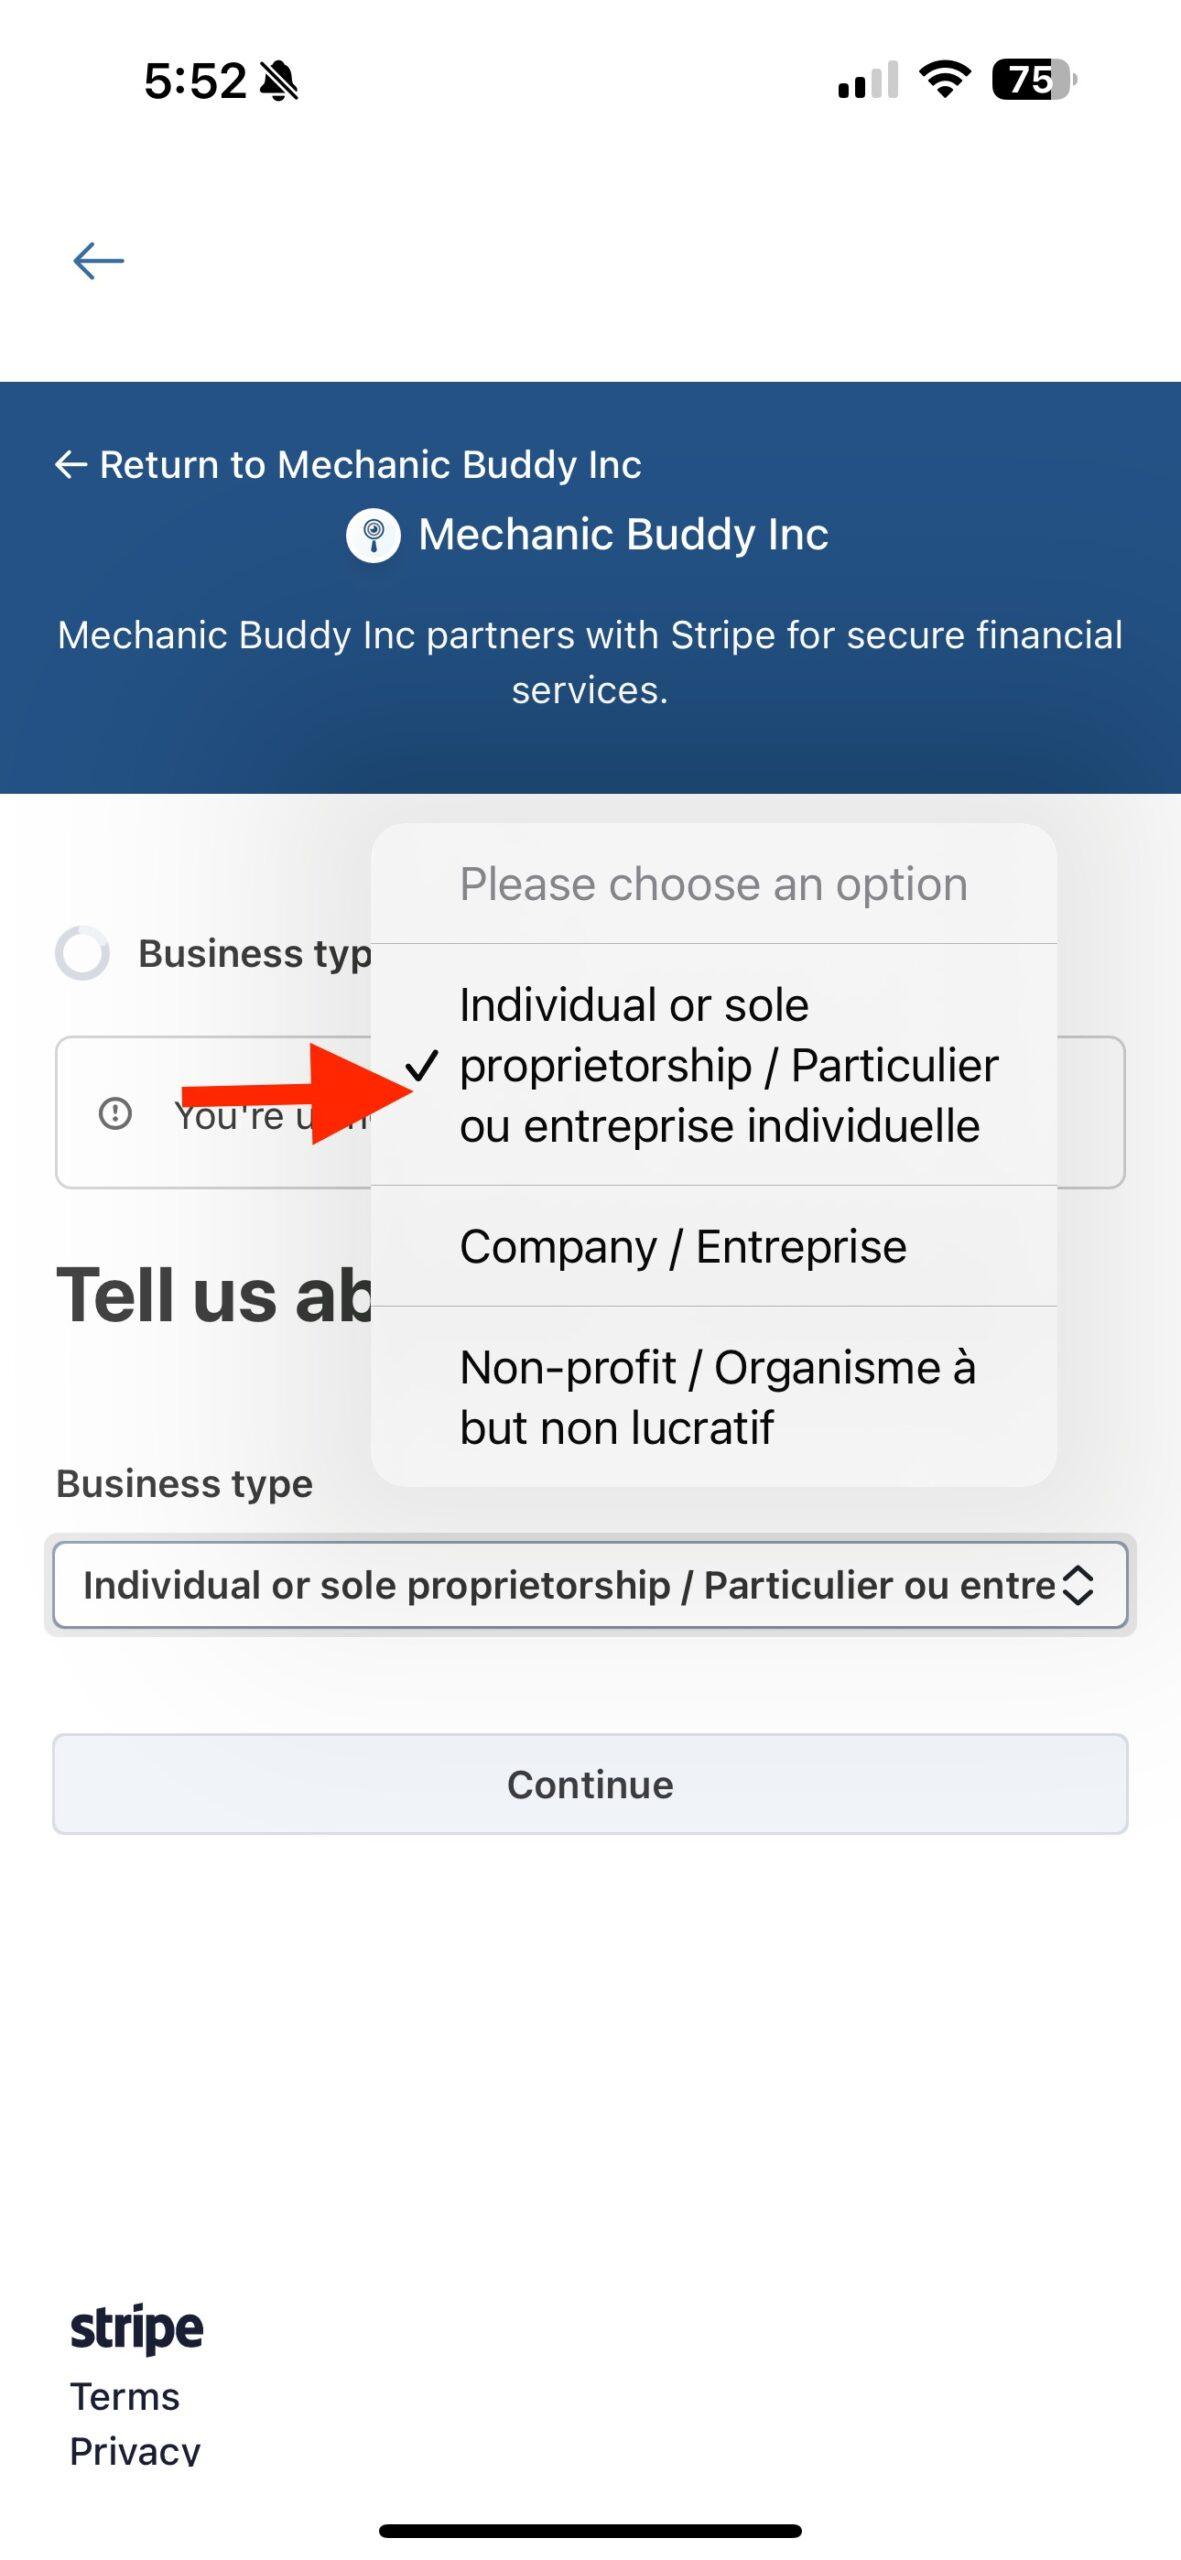Image resolution: width=1181 pixels, height=2560 pixels.
Task: Tap the battery level indicator
Action: coord(1033,80)
